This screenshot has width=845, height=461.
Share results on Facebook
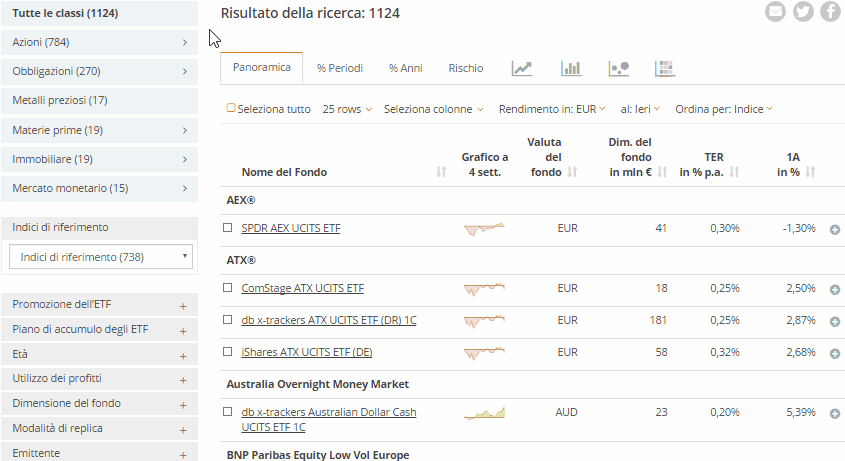point(830,12)
